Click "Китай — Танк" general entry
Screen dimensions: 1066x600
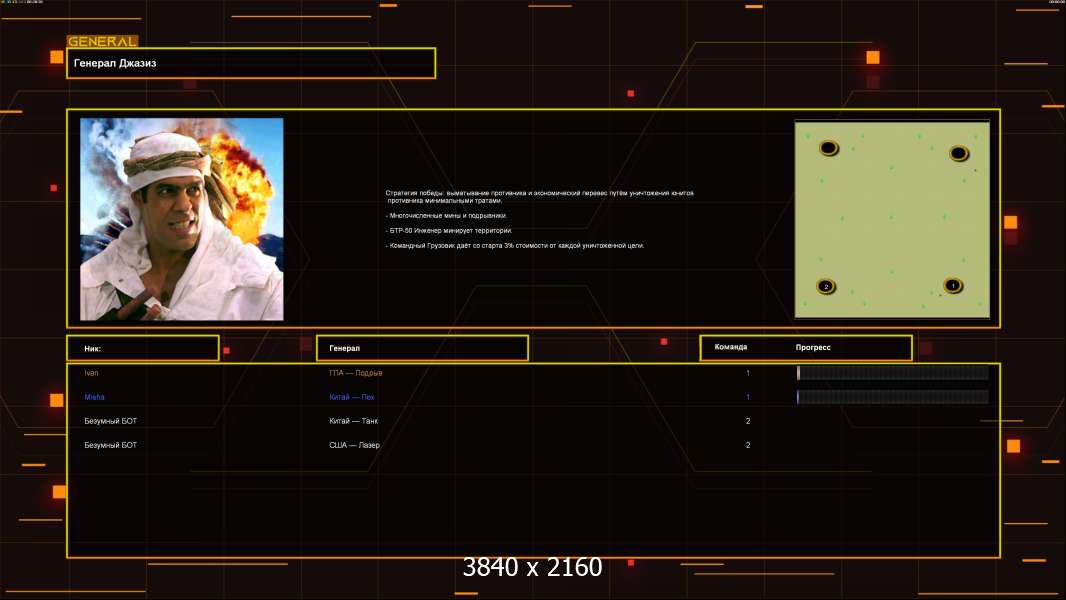tap(354, 421)
